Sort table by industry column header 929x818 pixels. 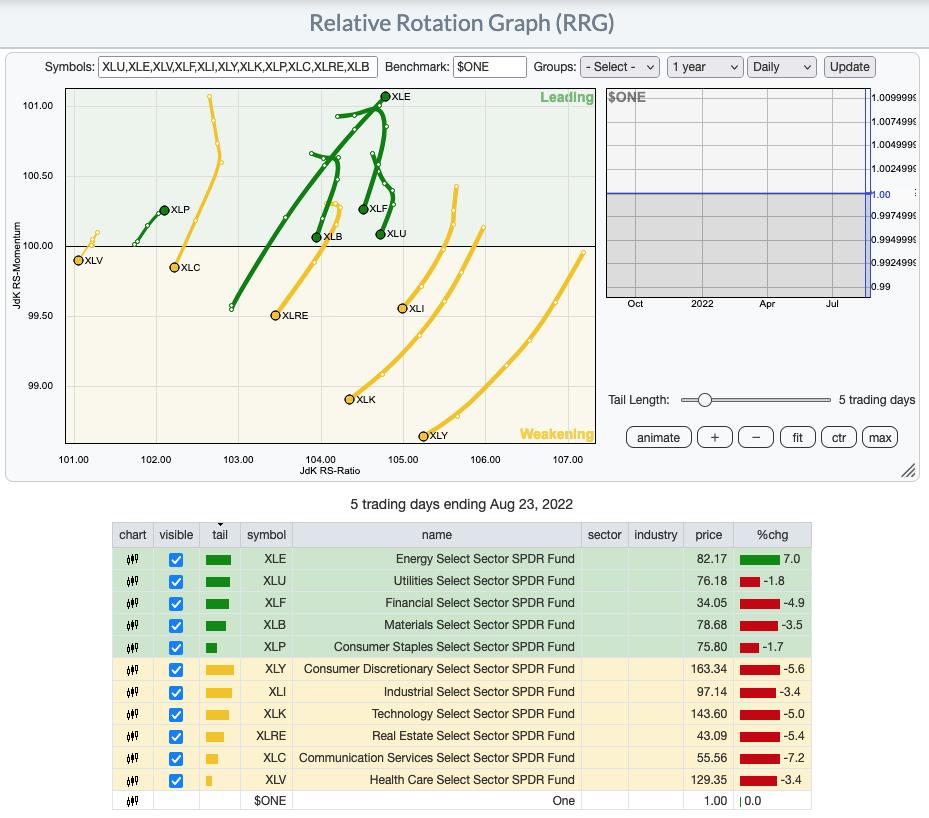coord(656,535)
